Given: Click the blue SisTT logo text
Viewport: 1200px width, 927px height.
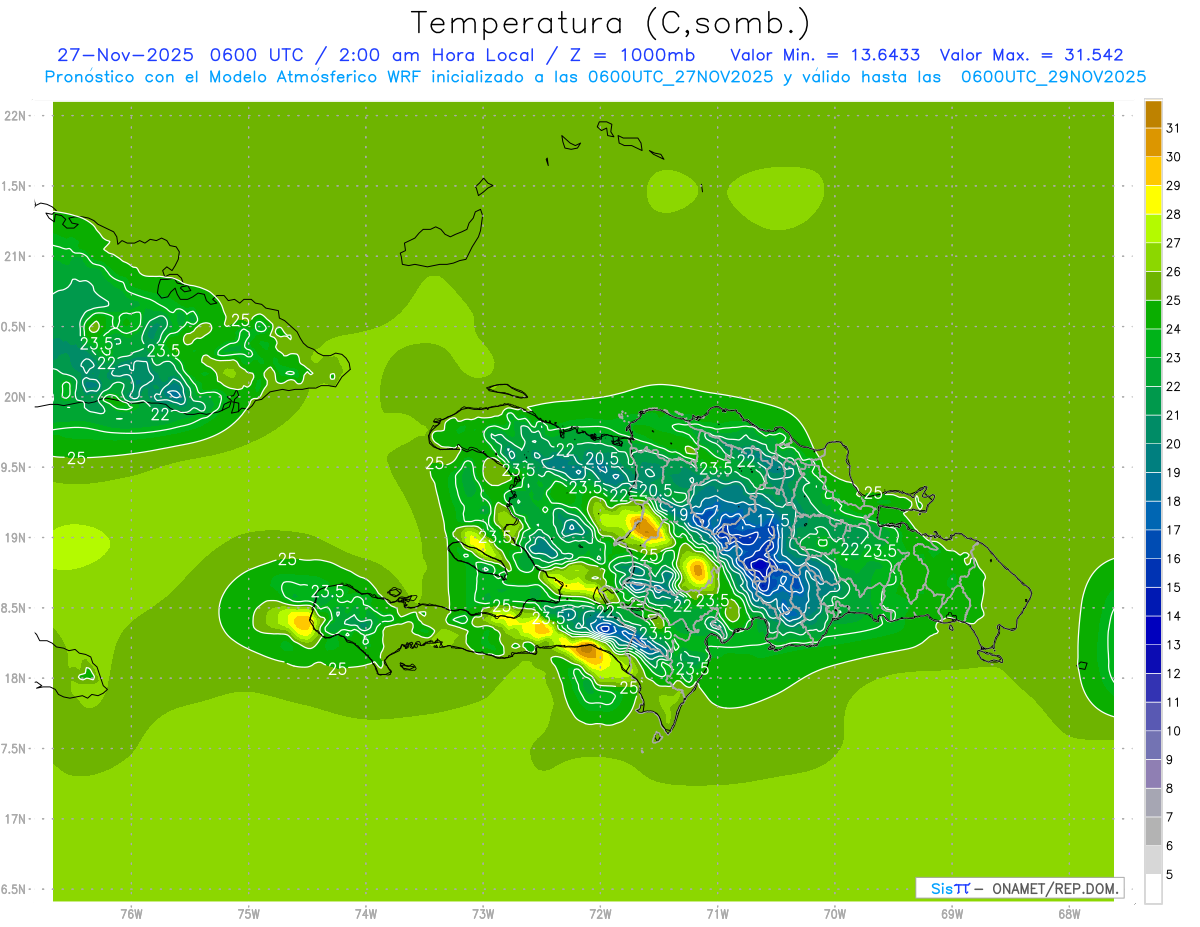Looking at the screenshot, I should (x=949, y=888).
